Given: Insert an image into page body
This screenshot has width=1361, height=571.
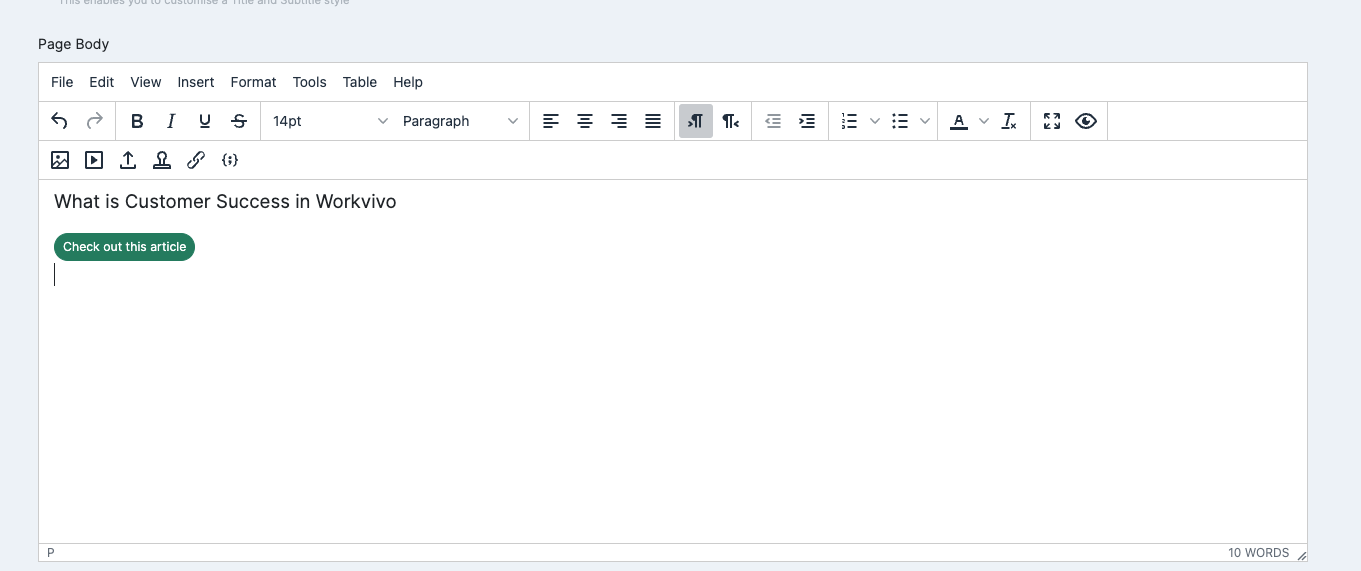Looking at the screenshot, I should coord(60,160).
